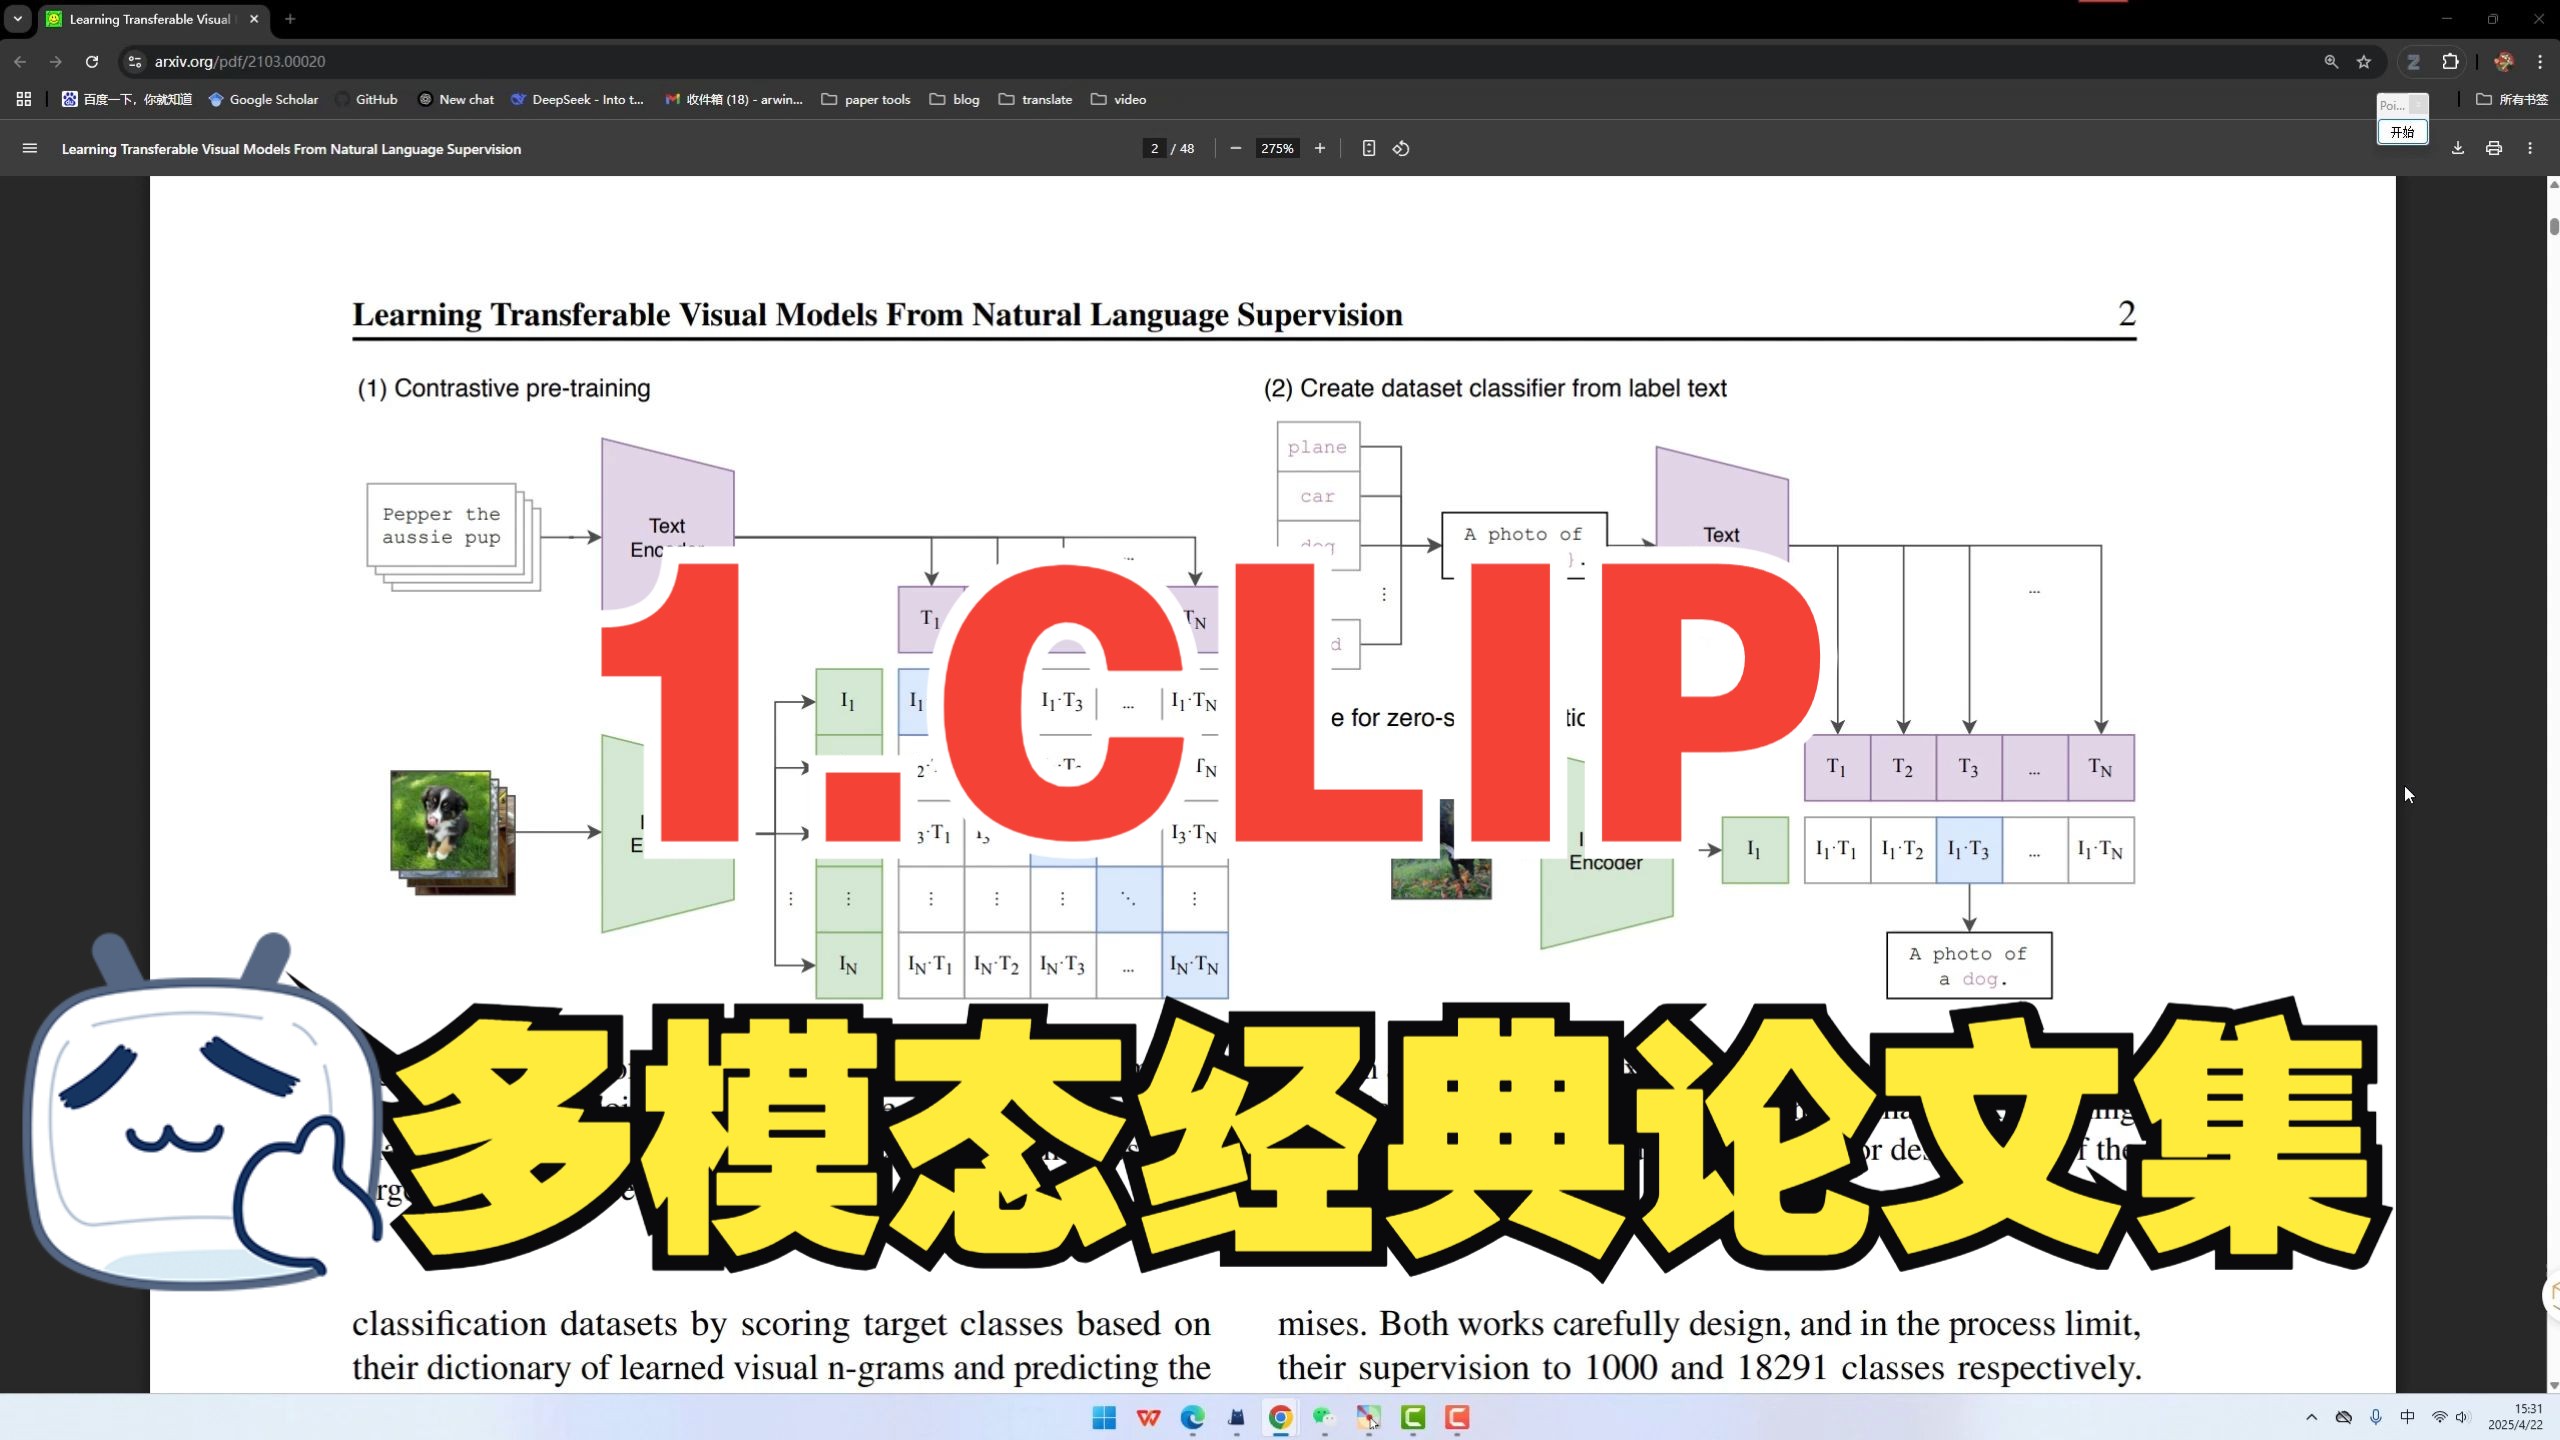Open GitHub bookmark
The width and height of the screenshot is (2560, 1440).
(367, 99)
